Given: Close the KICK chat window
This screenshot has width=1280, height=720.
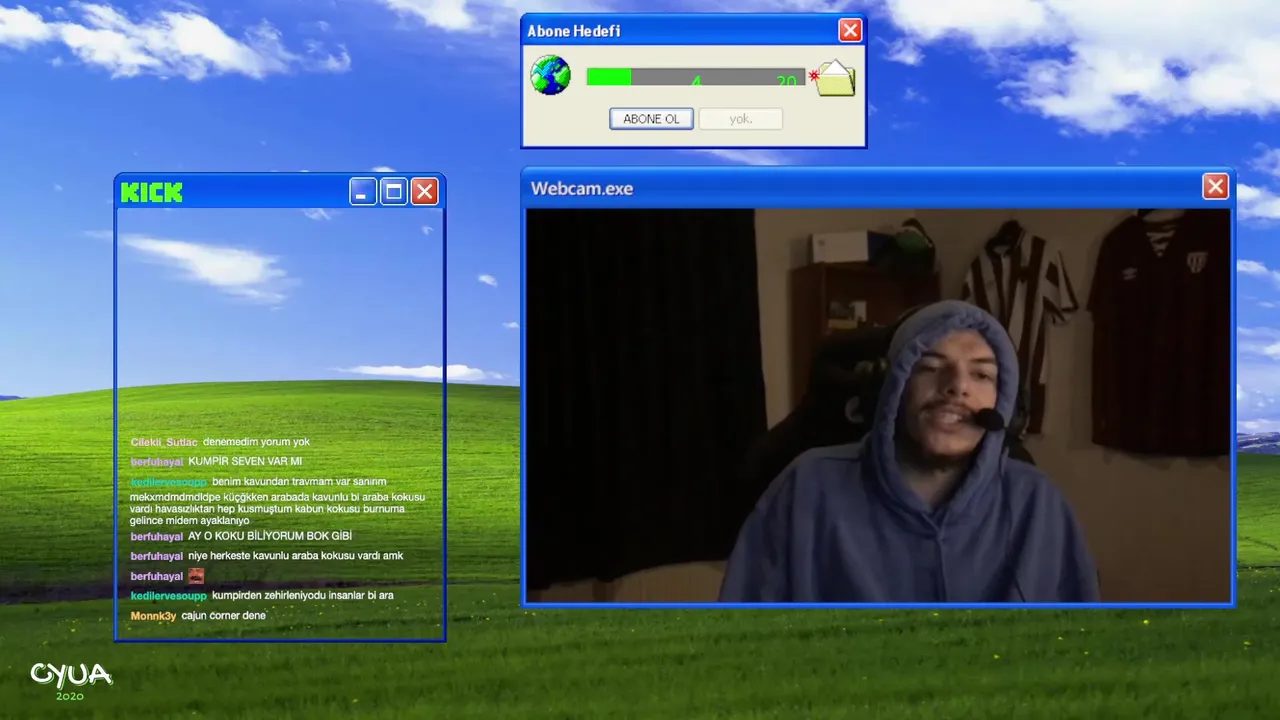Looking at the screenshot, I should (x=425, y=191).
